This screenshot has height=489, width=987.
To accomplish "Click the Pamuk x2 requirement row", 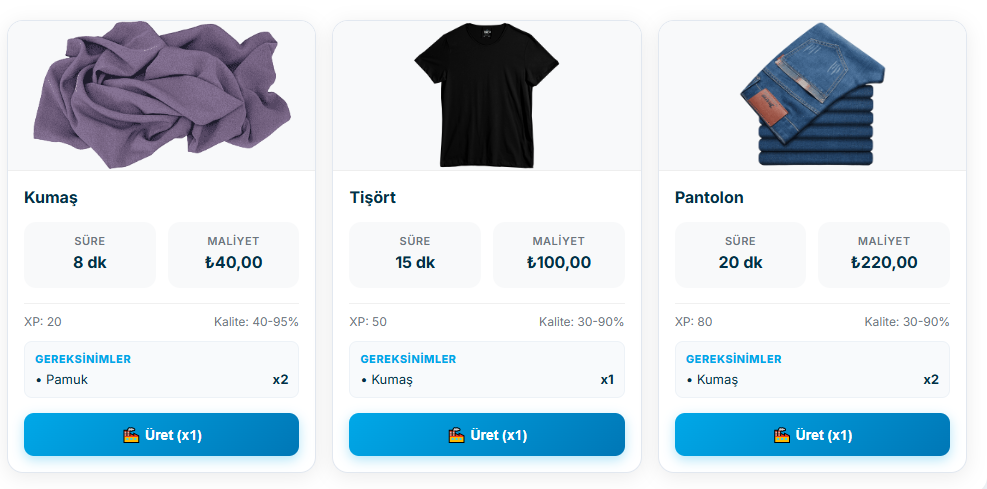I will [161, 380].
